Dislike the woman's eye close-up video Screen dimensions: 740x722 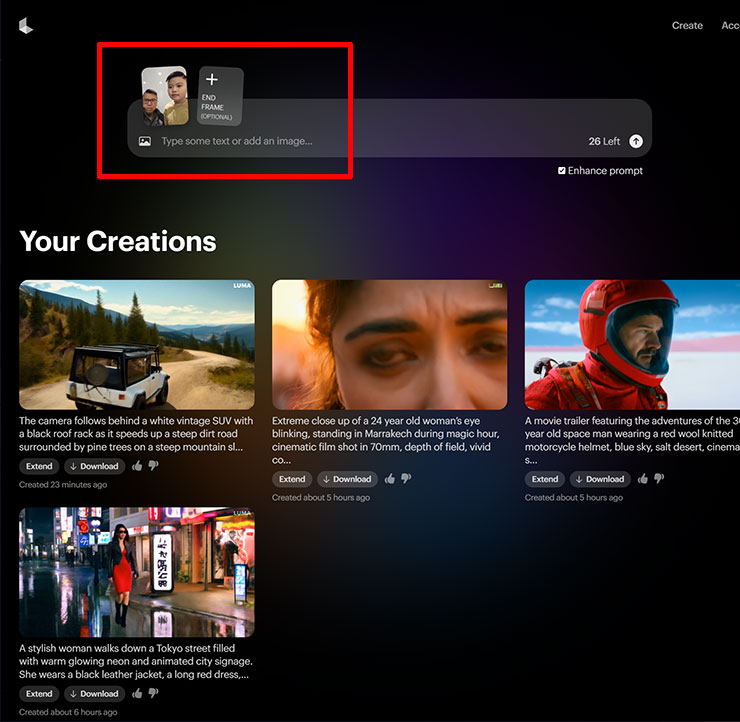(406, 479)
